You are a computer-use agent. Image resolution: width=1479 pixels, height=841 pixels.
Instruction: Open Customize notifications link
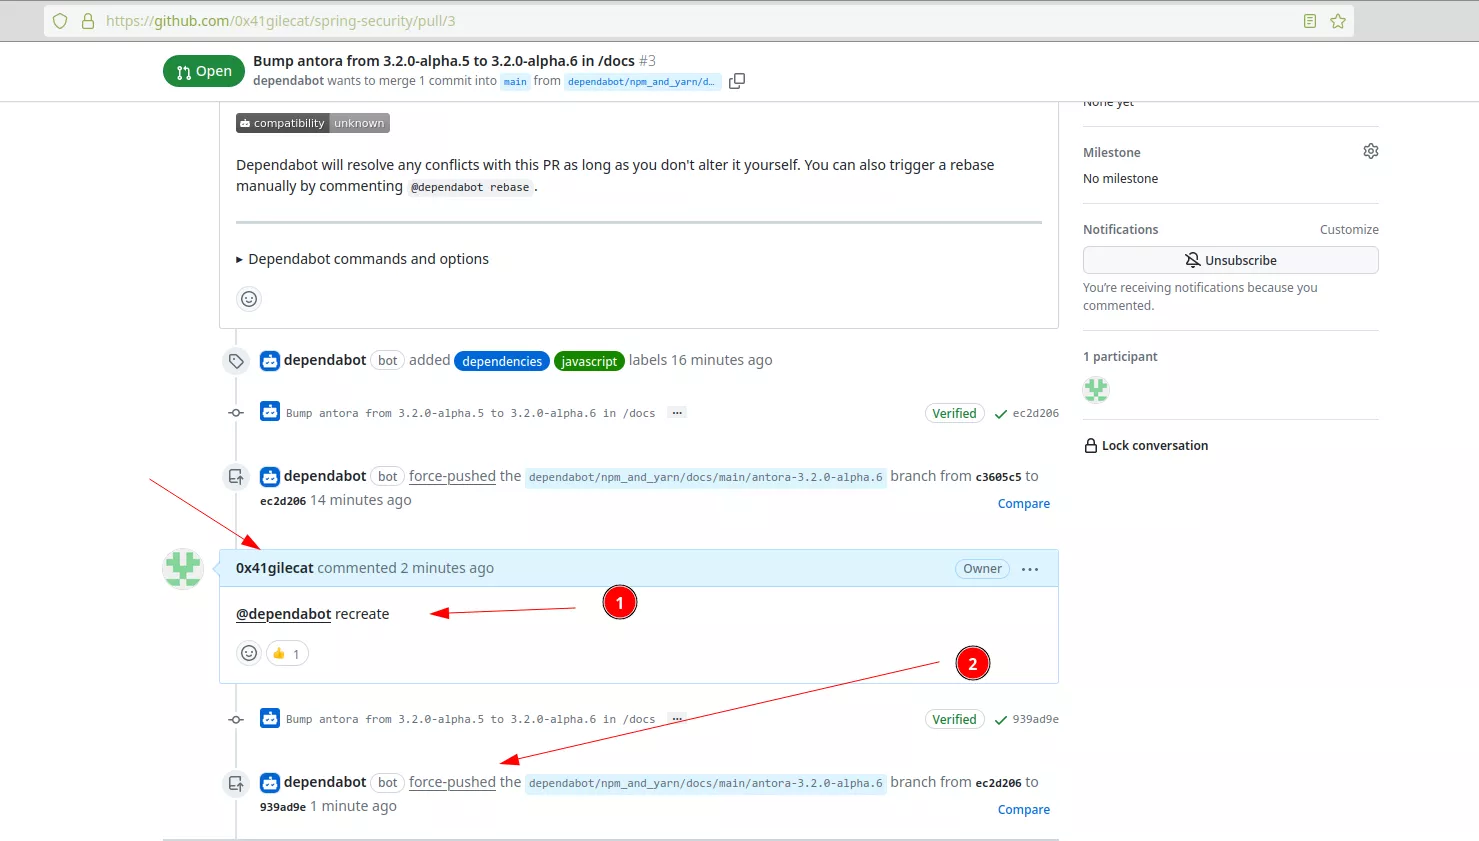[x=1349, y=230]
